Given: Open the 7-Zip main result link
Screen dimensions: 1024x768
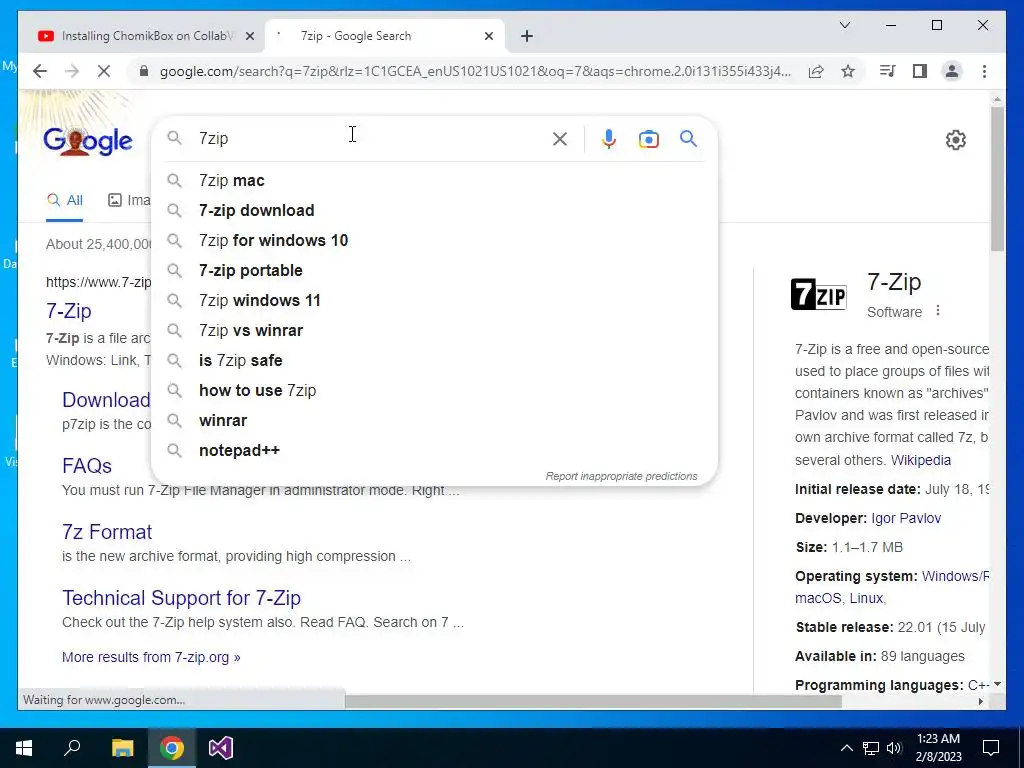Looking at the screenshot, I should [x=69, y=311].
